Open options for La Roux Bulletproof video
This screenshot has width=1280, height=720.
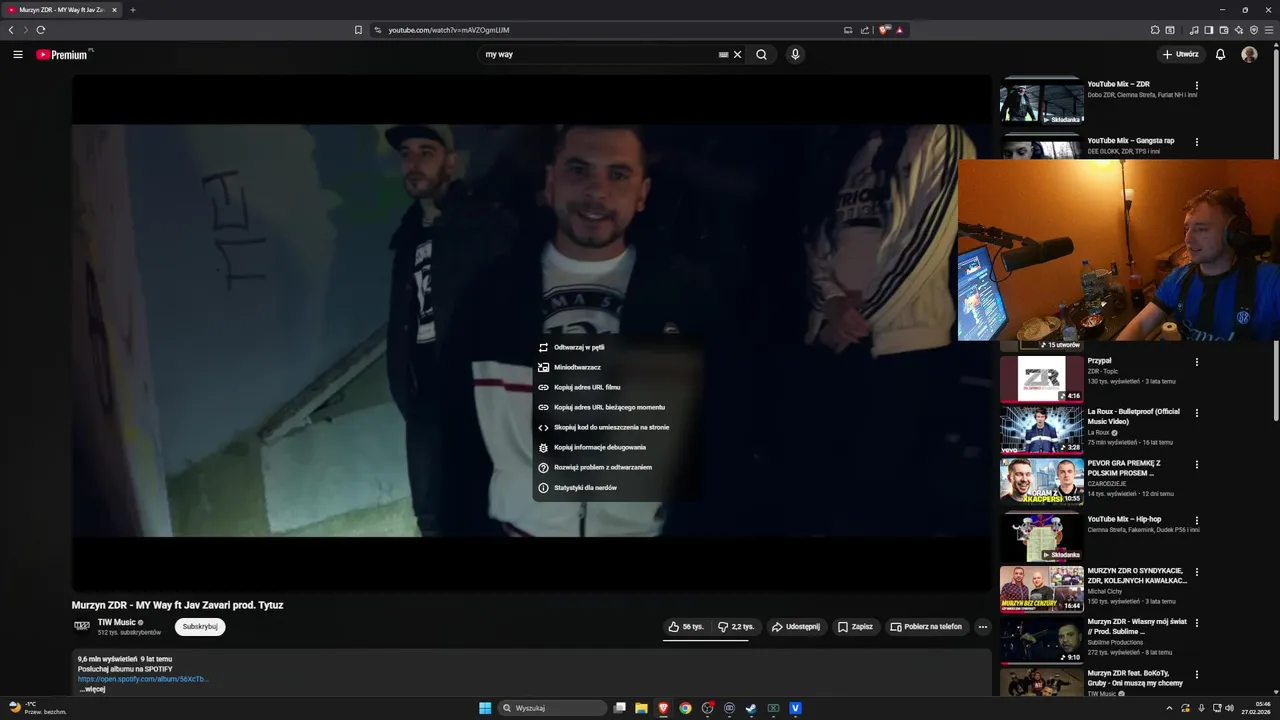pos(1196,413)
